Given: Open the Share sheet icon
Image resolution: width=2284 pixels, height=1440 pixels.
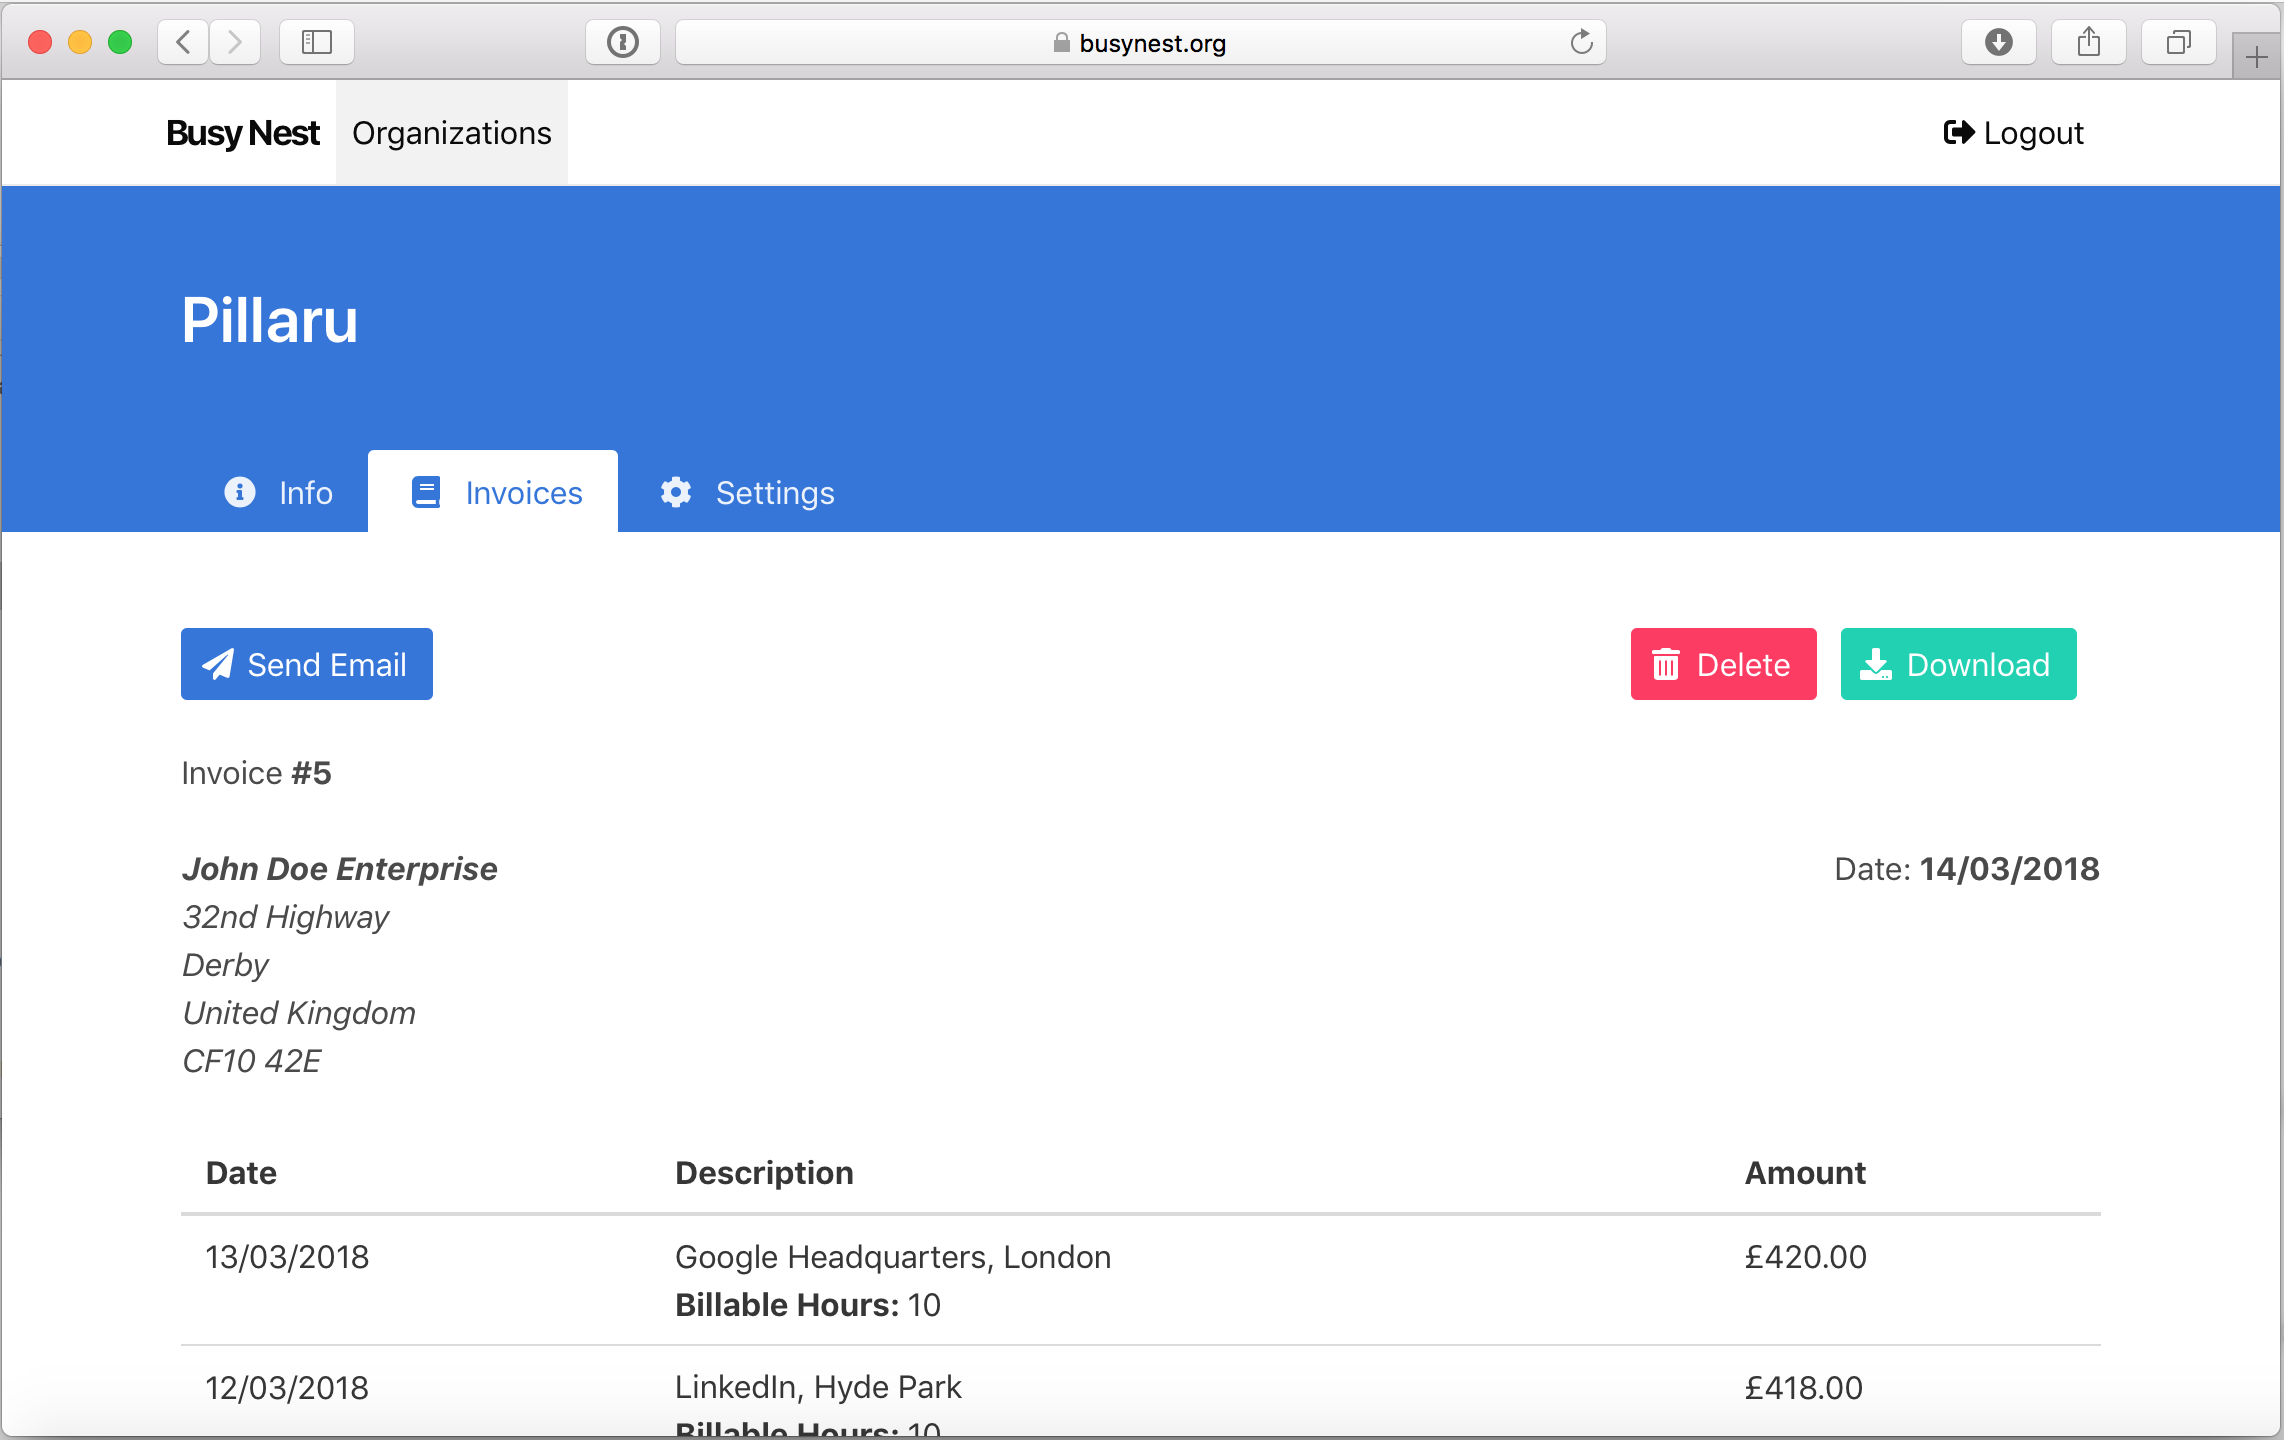Looking at the screenshot, I should (x=2089, y=42).
